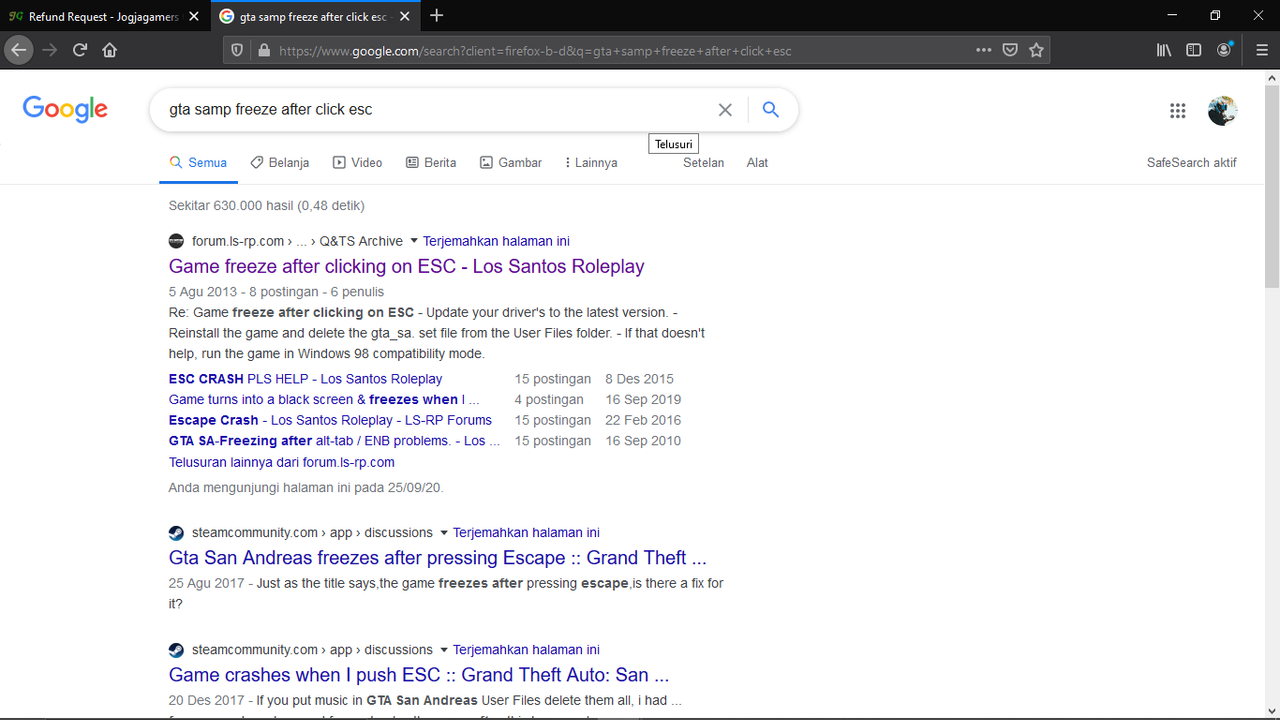1280x720 pixels.
Task: Expand the Lainnya more menu
Action: (590, 162)
